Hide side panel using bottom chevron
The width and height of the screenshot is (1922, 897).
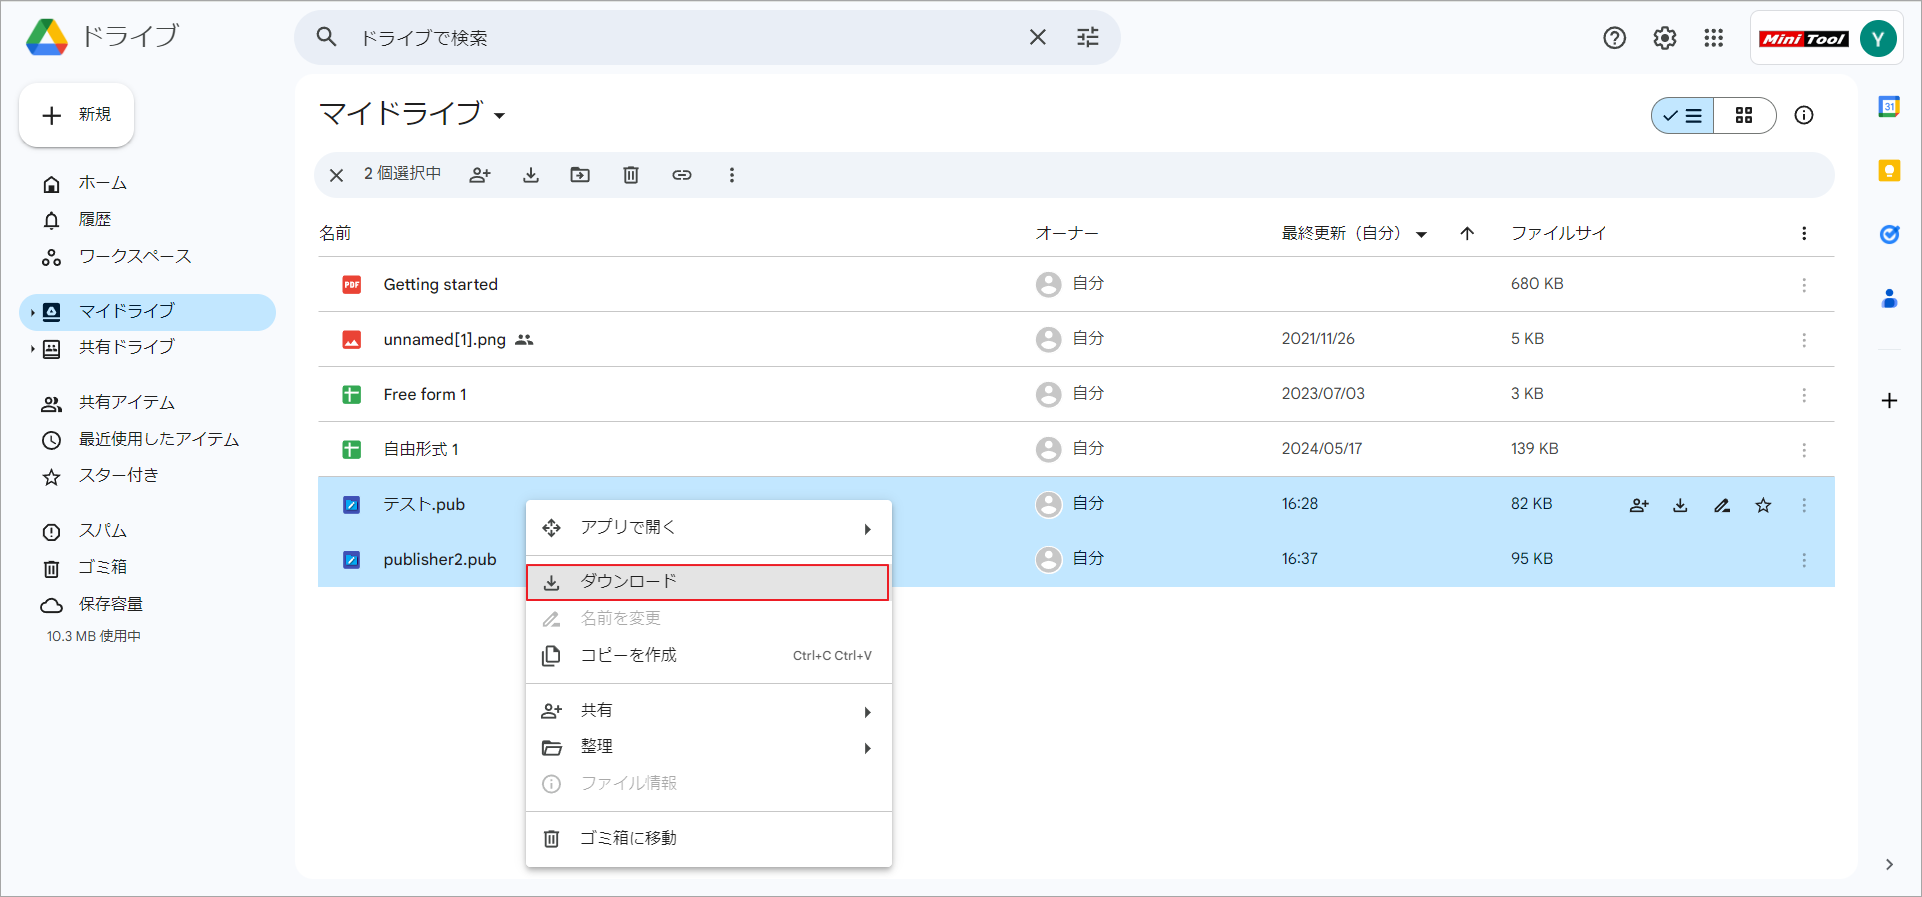click(x=1889, y=865)
